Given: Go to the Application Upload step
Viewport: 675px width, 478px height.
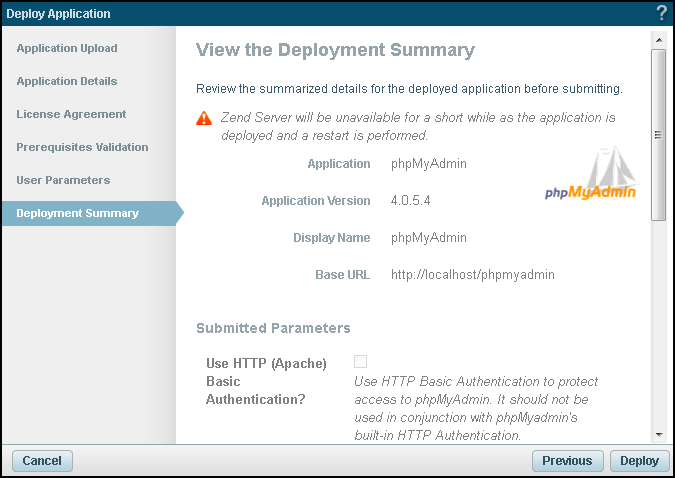Looking at the screenshot, I should click(67, 48).
